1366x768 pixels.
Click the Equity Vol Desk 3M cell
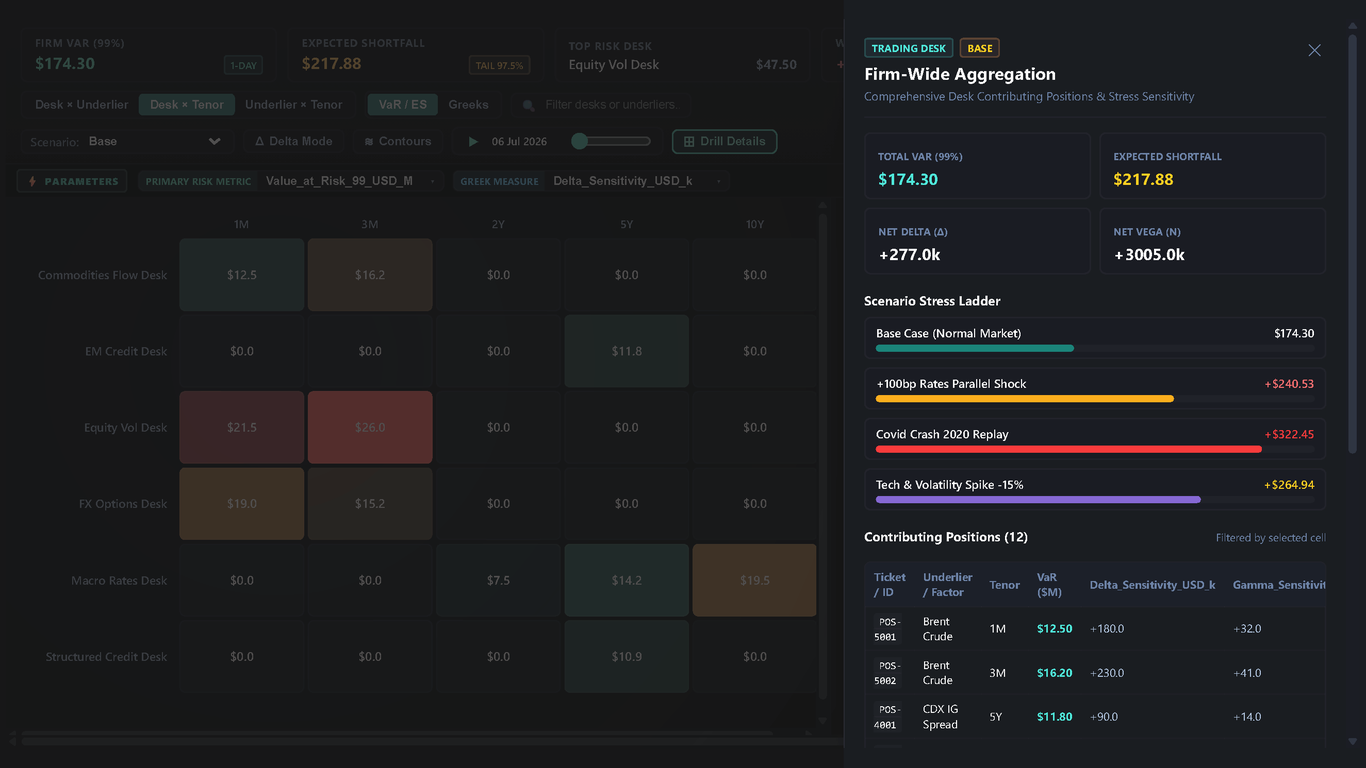point(370,427)
